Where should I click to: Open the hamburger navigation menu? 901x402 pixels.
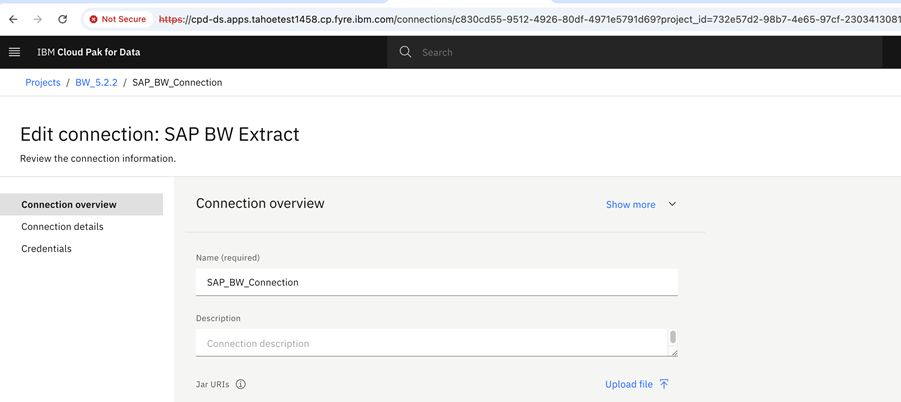14,52
